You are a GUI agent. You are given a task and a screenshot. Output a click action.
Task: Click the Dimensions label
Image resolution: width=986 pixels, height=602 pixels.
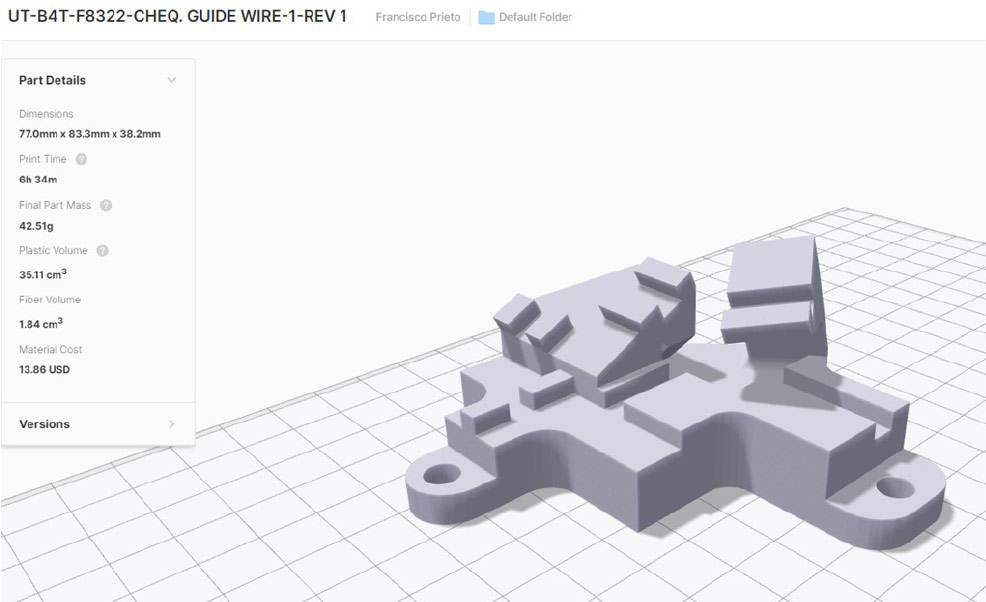coord(46,114)
